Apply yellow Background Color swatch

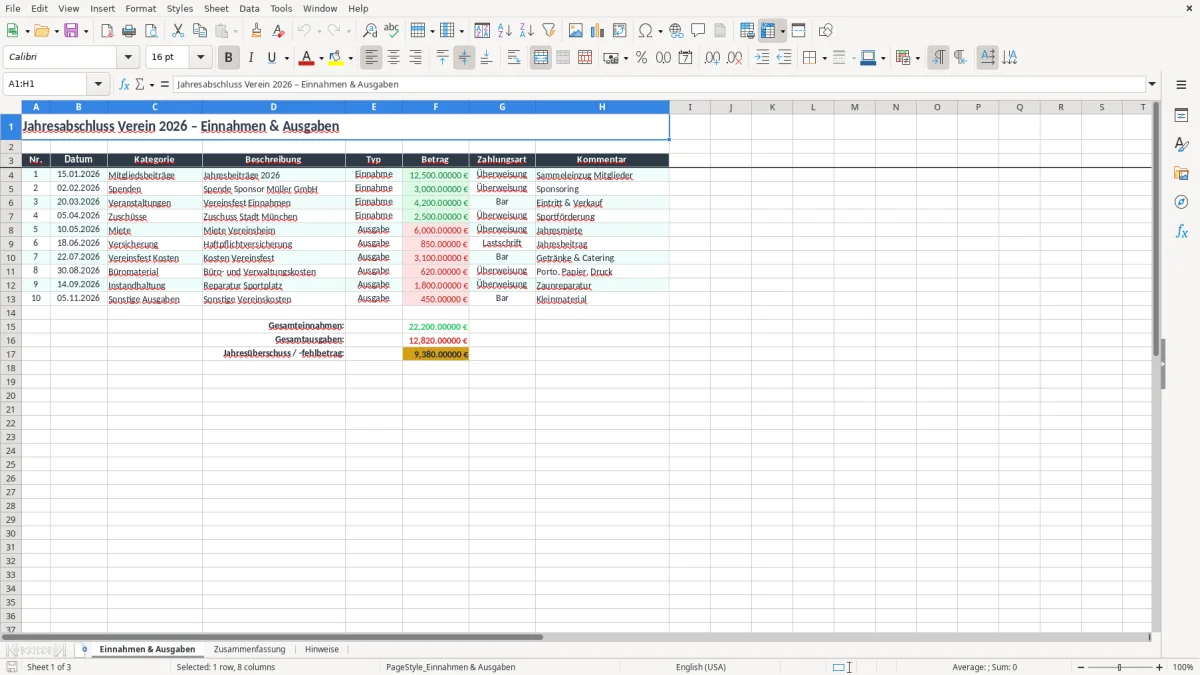click(x=335, y=58)
